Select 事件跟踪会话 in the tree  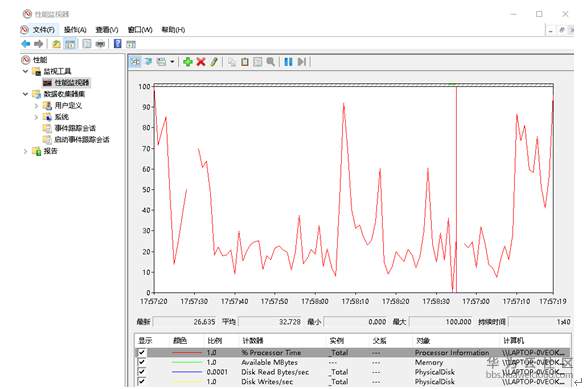[75, 128]
